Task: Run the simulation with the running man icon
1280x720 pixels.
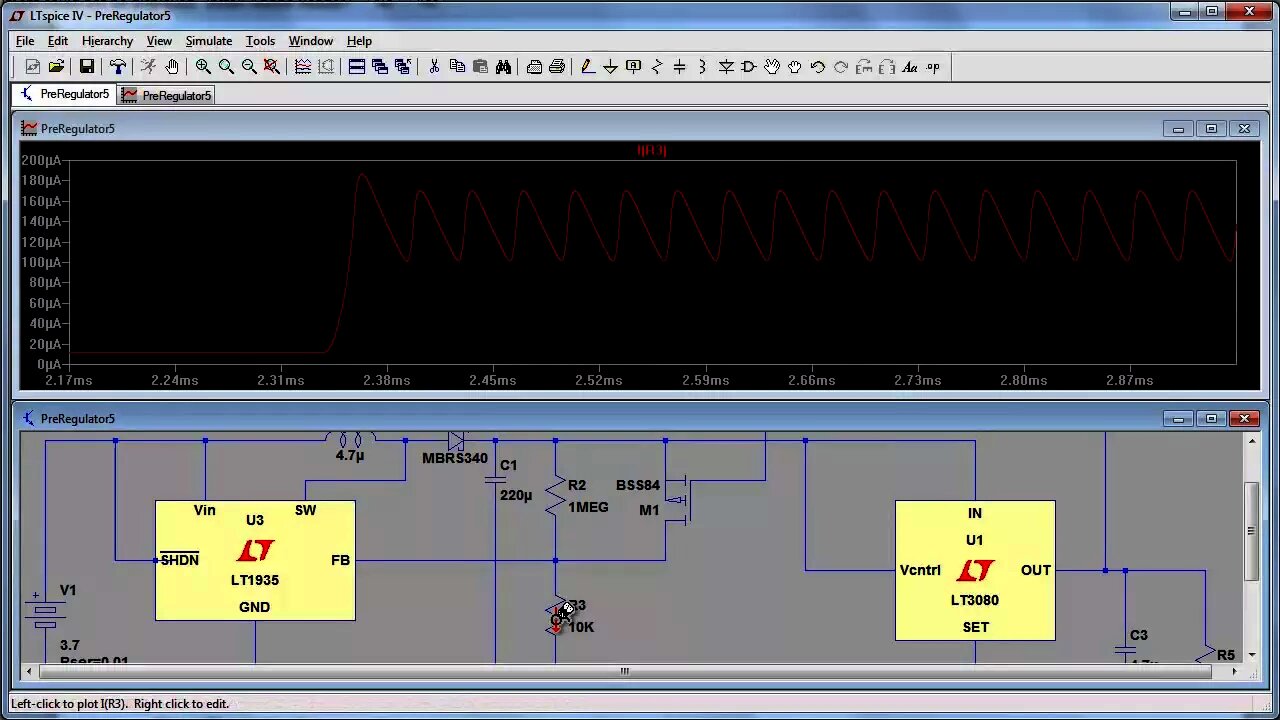Action: coord(148,67)
